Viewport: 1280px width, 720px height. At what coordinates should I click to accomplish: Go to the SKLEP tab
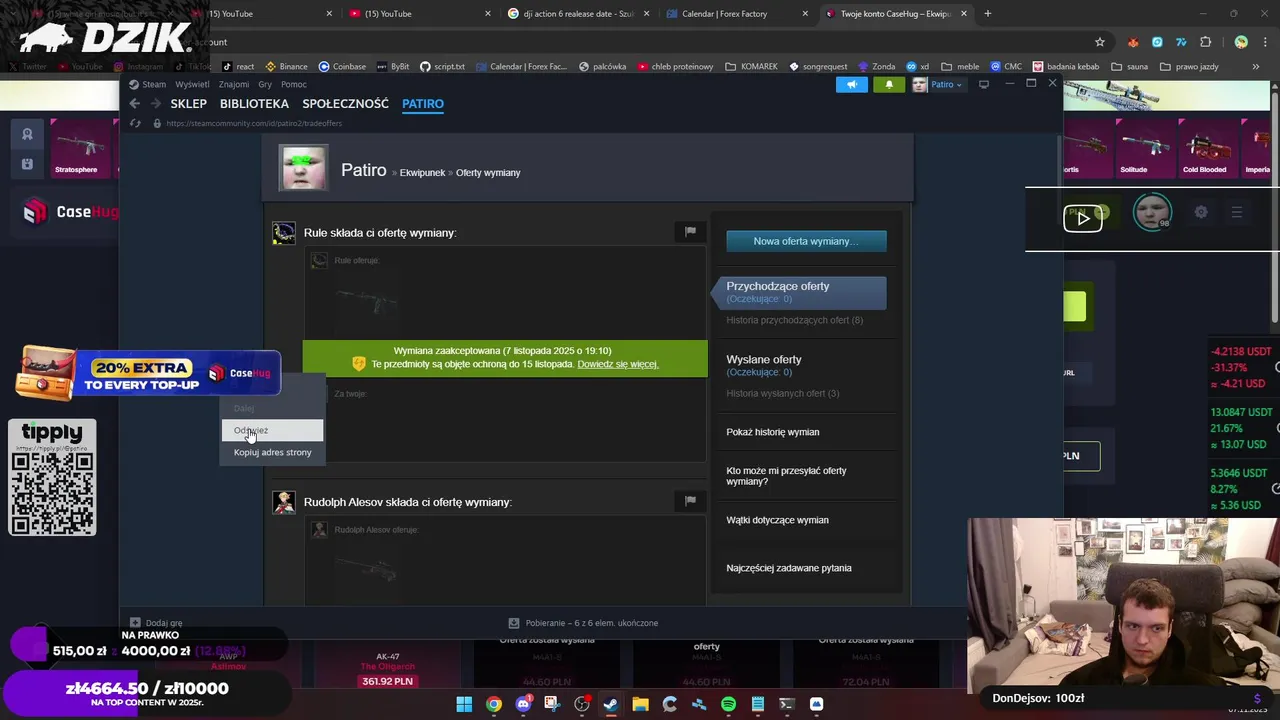(188, 104)
